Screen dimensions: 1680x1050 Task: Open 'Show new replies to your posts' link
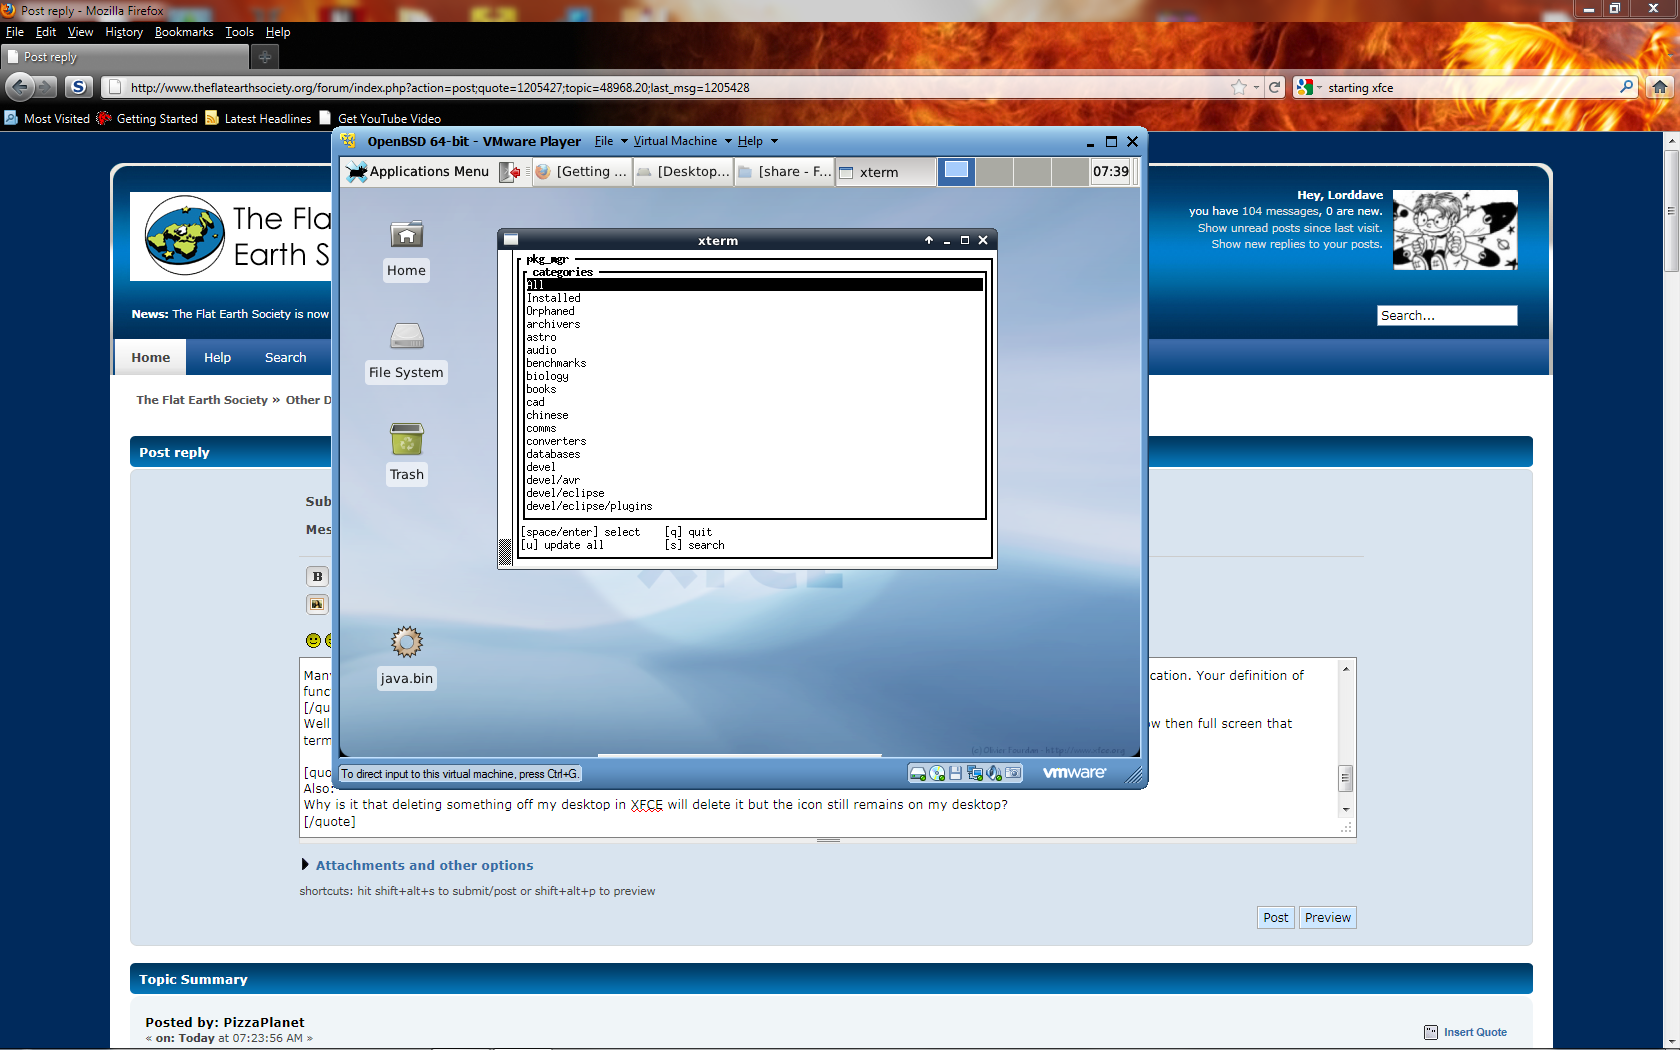1297,244
